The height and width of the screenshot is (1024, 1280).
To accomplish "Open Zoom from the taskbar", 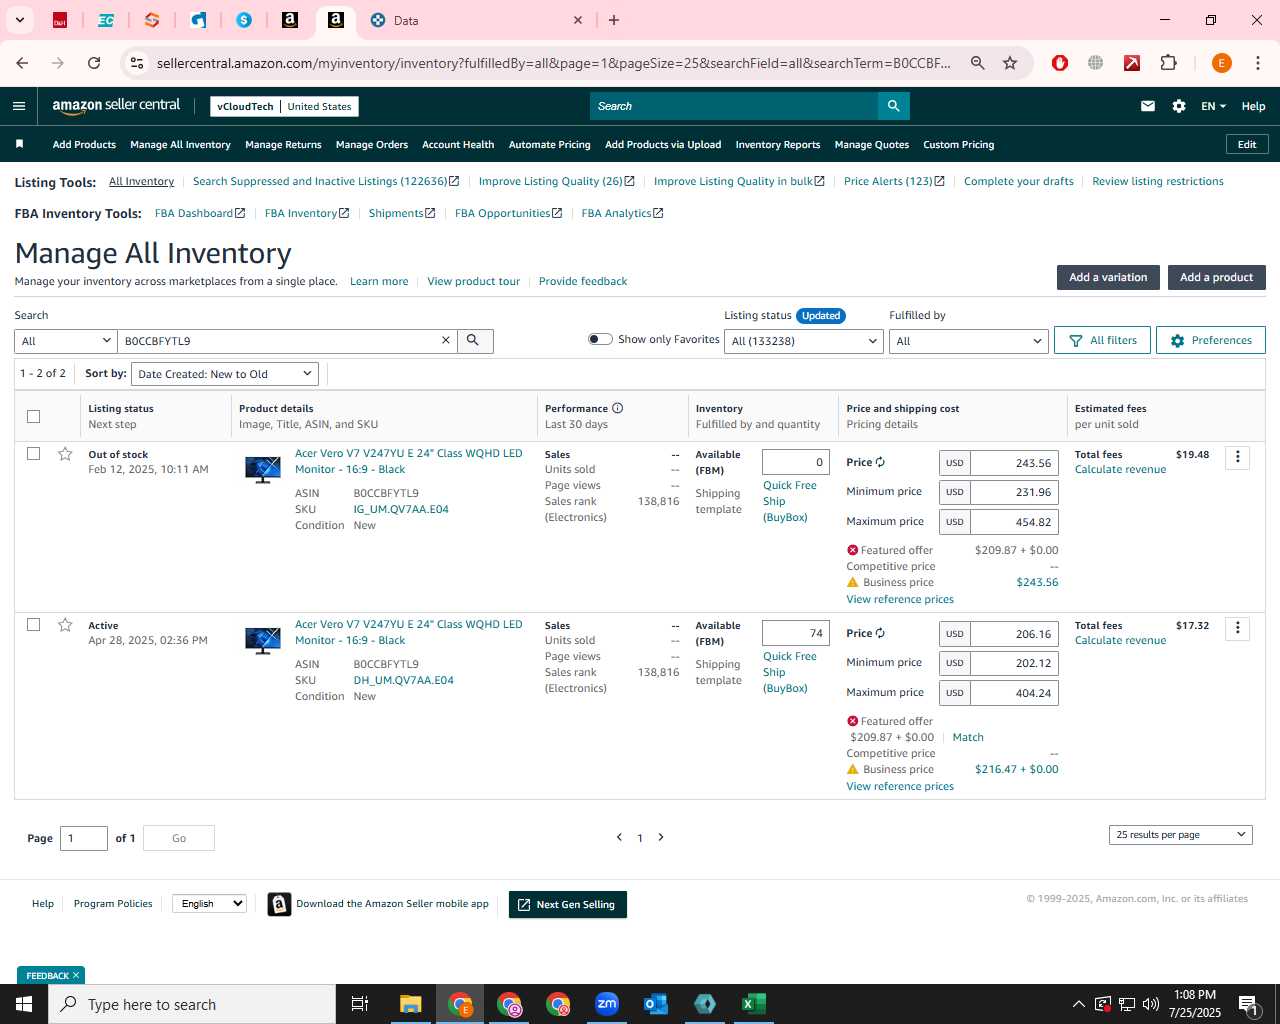I will [x=607, y=1004].
